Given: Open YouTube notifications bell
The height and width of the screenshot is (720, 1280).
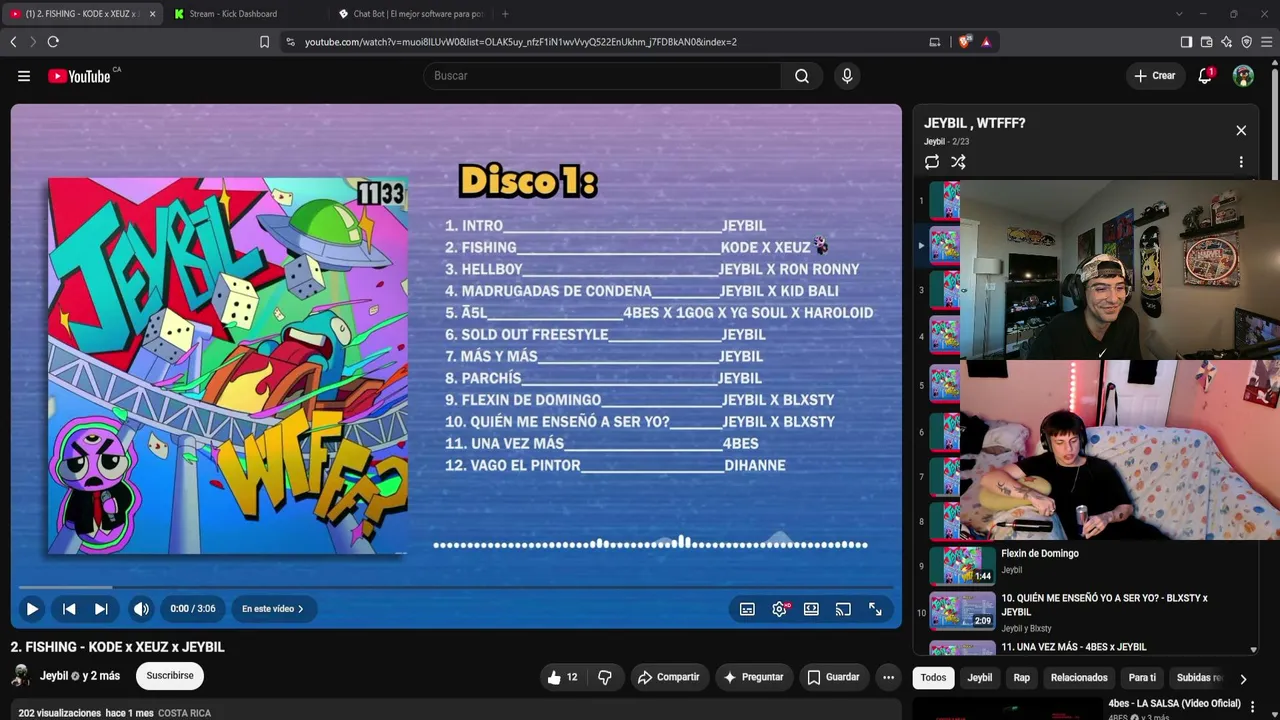Looking at the screenshot, I should pyautogui.click(x=1205, y=76).
